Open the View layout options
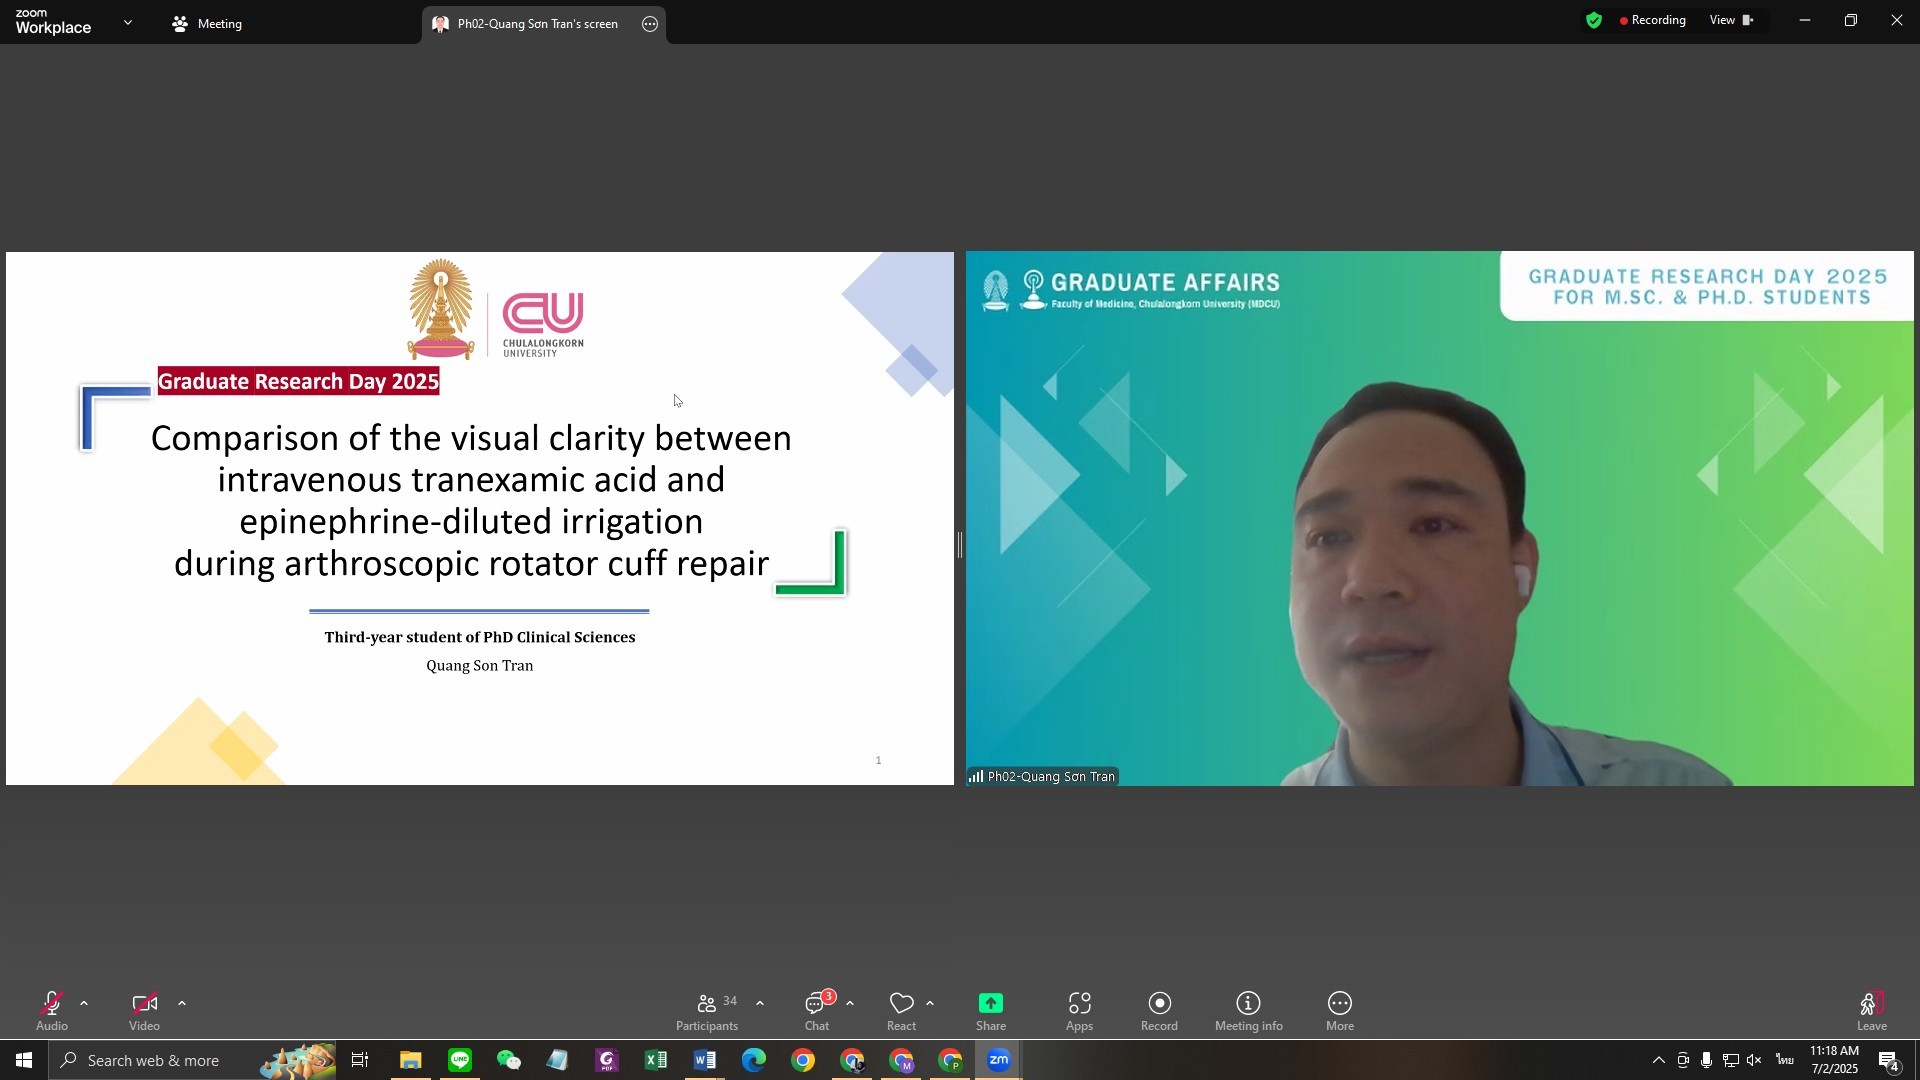 1731,20
